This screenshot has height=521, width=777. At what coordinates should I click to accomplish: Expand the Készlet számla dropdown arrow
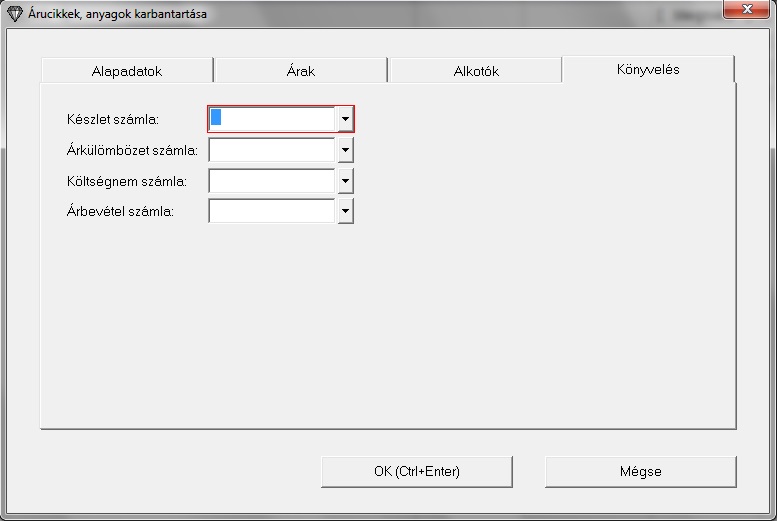coord(345,119)
